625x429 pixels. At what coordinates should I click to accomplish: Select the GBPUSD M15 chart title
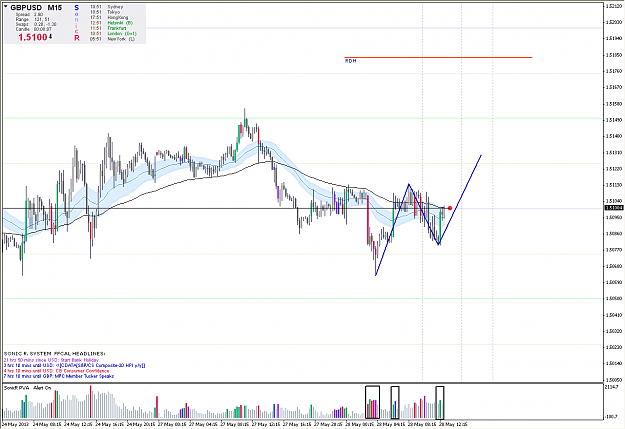pos(36,8)
